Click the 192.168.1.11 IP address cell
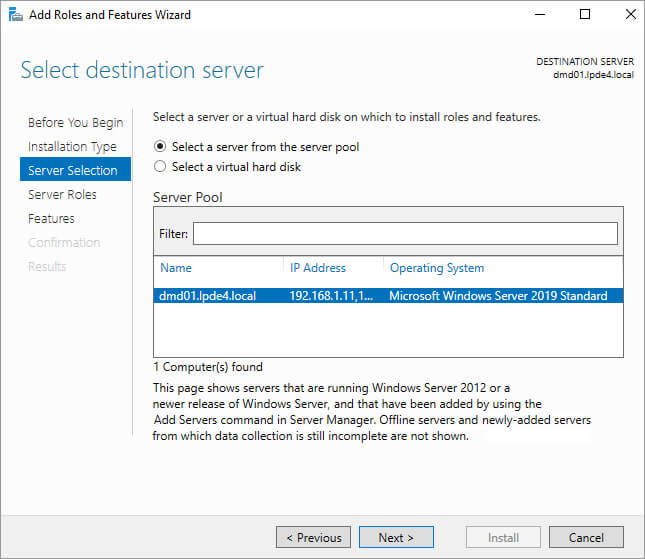645x559 pixels. tap(331, 296)
